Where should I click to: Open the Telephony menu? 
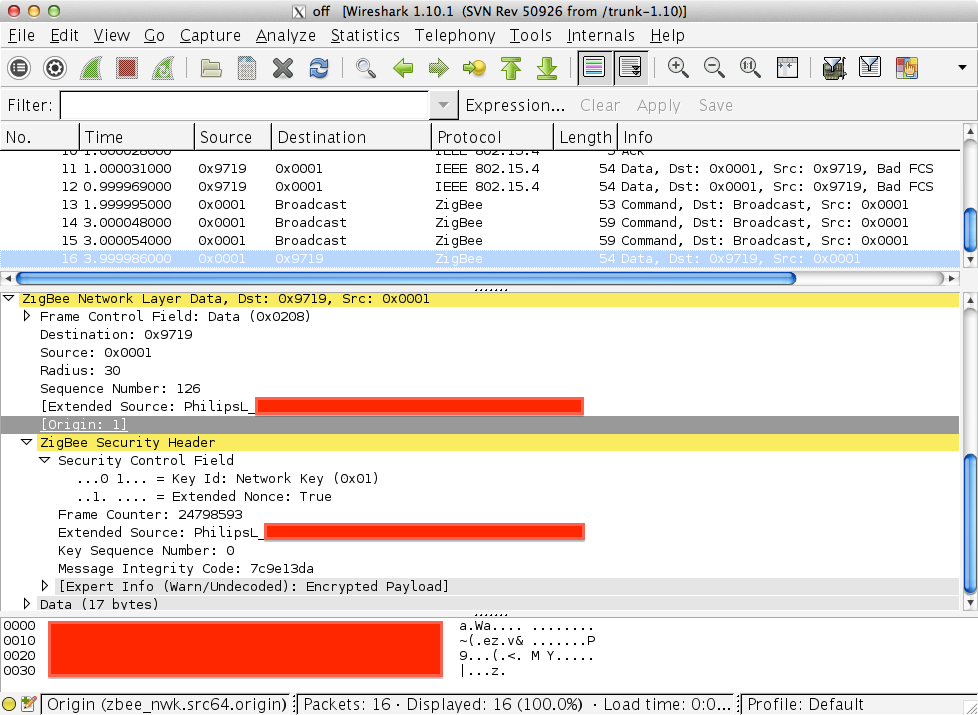(455, 36)
